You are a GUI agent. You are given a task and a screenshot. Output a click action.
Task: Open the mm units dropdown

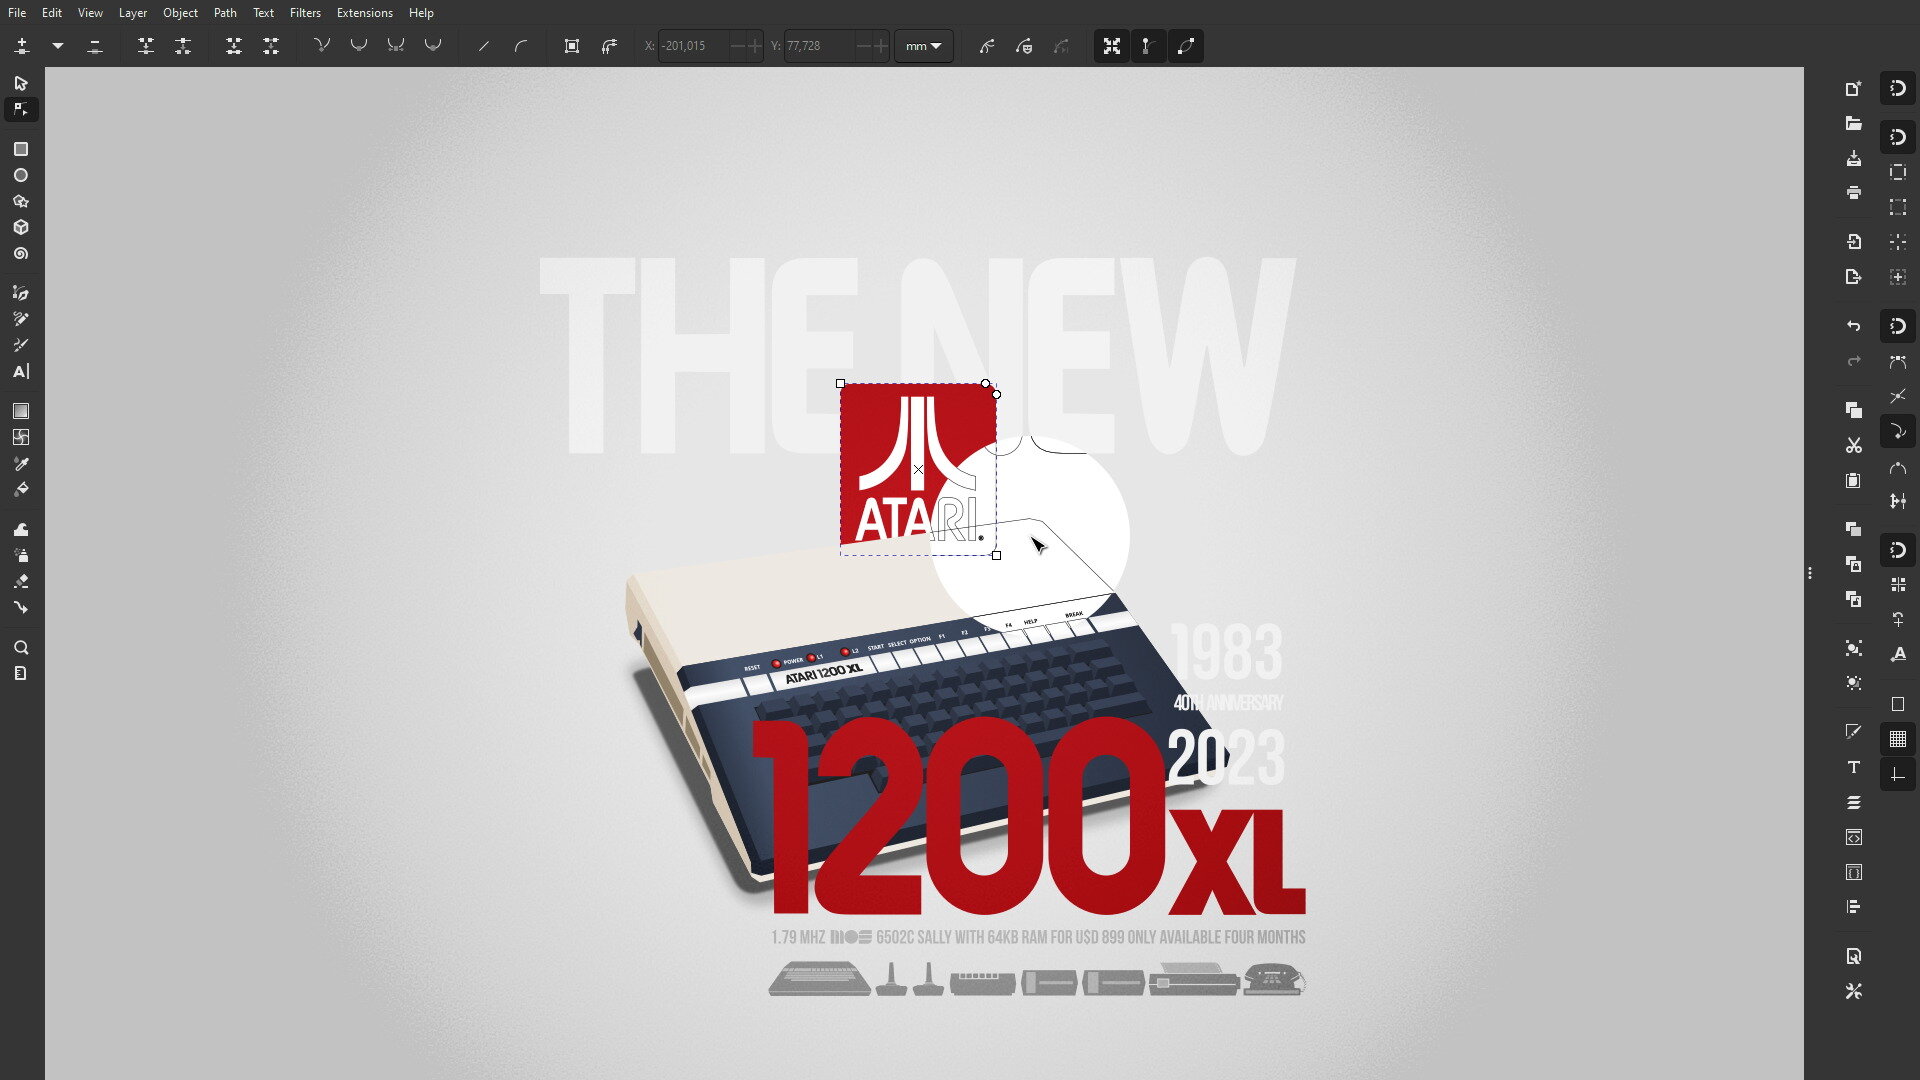click(x=923, y=46)
